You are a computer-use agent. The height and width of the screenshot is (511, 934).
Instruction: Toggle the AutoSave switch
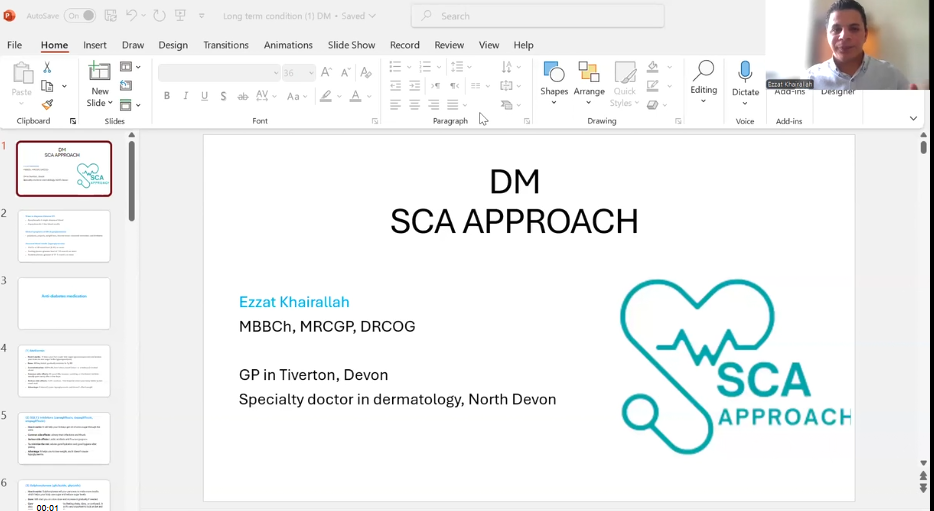[x=80, y=16]
